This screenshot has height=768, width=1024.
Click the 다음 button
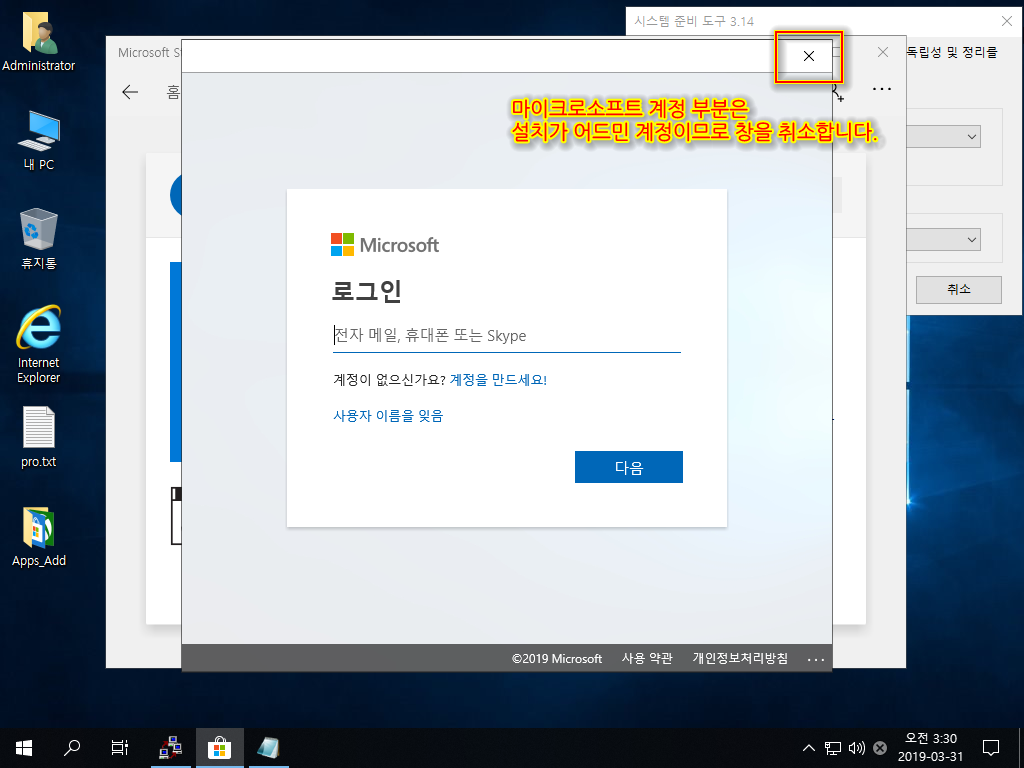coord(629,467)
